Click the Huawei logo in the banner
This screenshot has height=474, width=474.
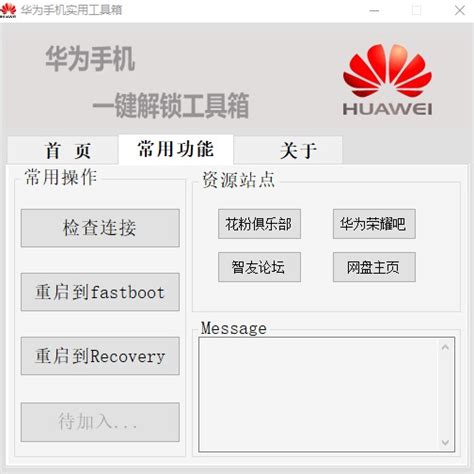coord(387,80)
